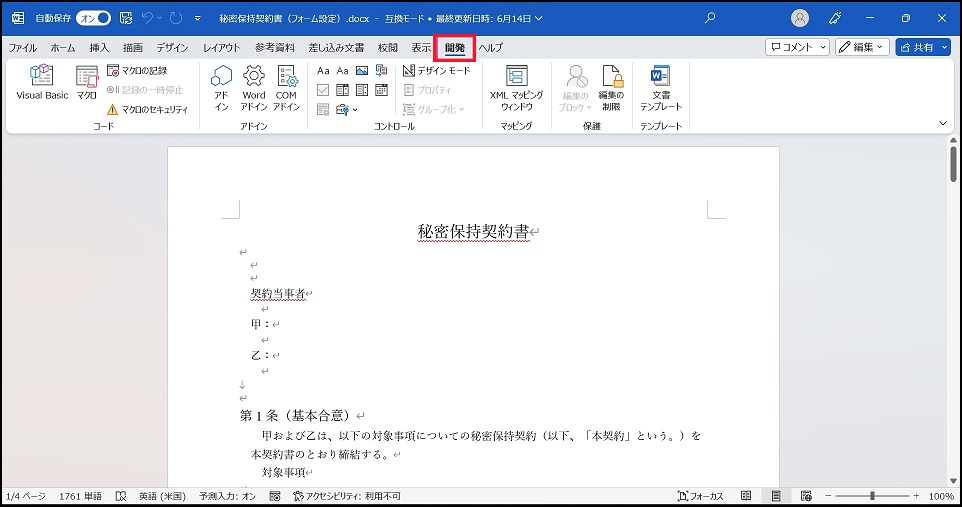Click 予測入力: オン in status bar

tap(227, 496)
